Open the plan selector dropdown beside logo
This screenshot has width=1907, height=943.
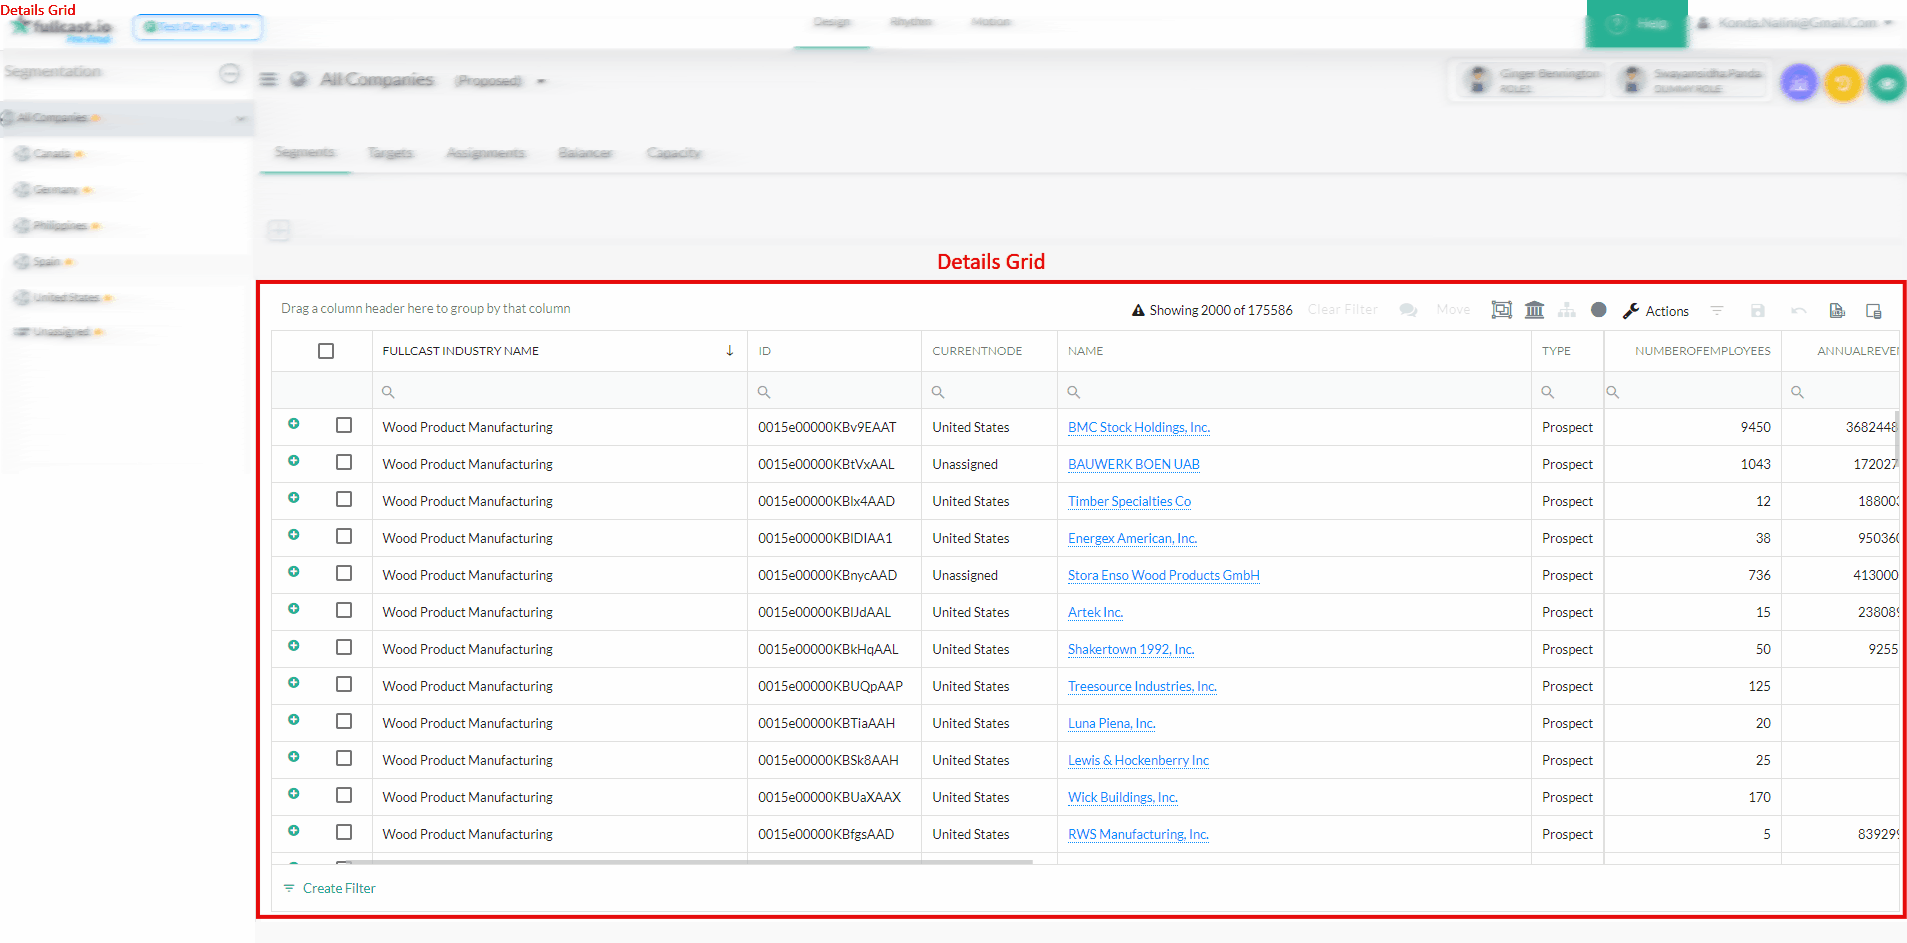click(x=197, y=27)
